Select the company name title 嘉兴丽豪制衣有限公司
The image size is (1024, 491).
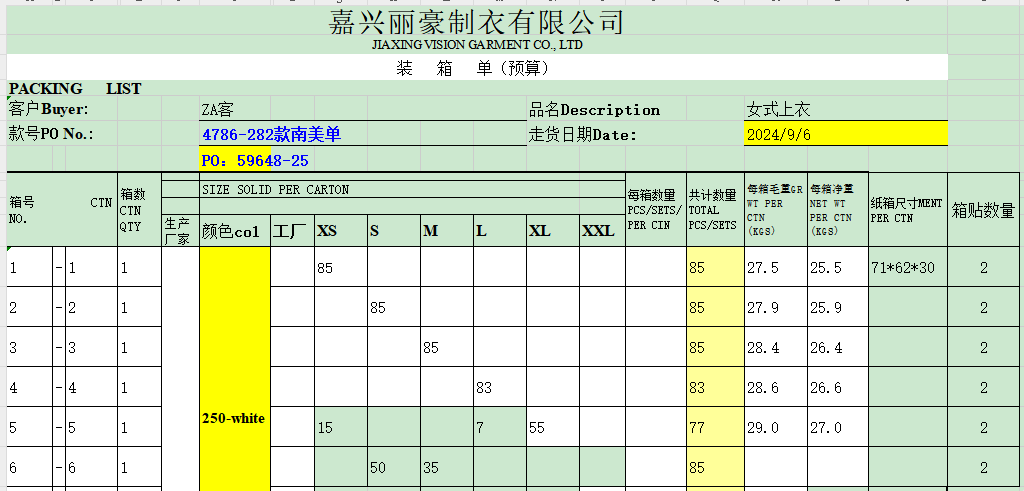477,22
